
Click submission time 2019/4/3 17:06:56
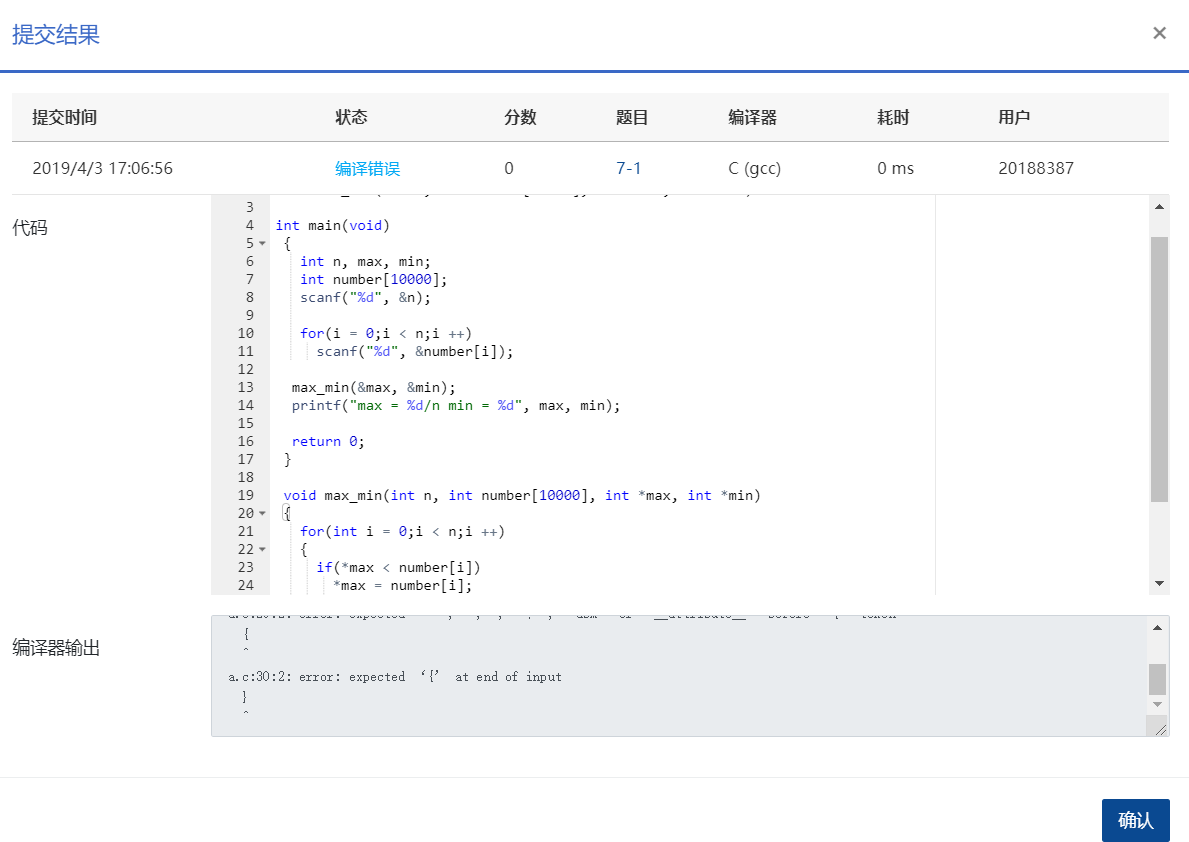tap(102, 168)
